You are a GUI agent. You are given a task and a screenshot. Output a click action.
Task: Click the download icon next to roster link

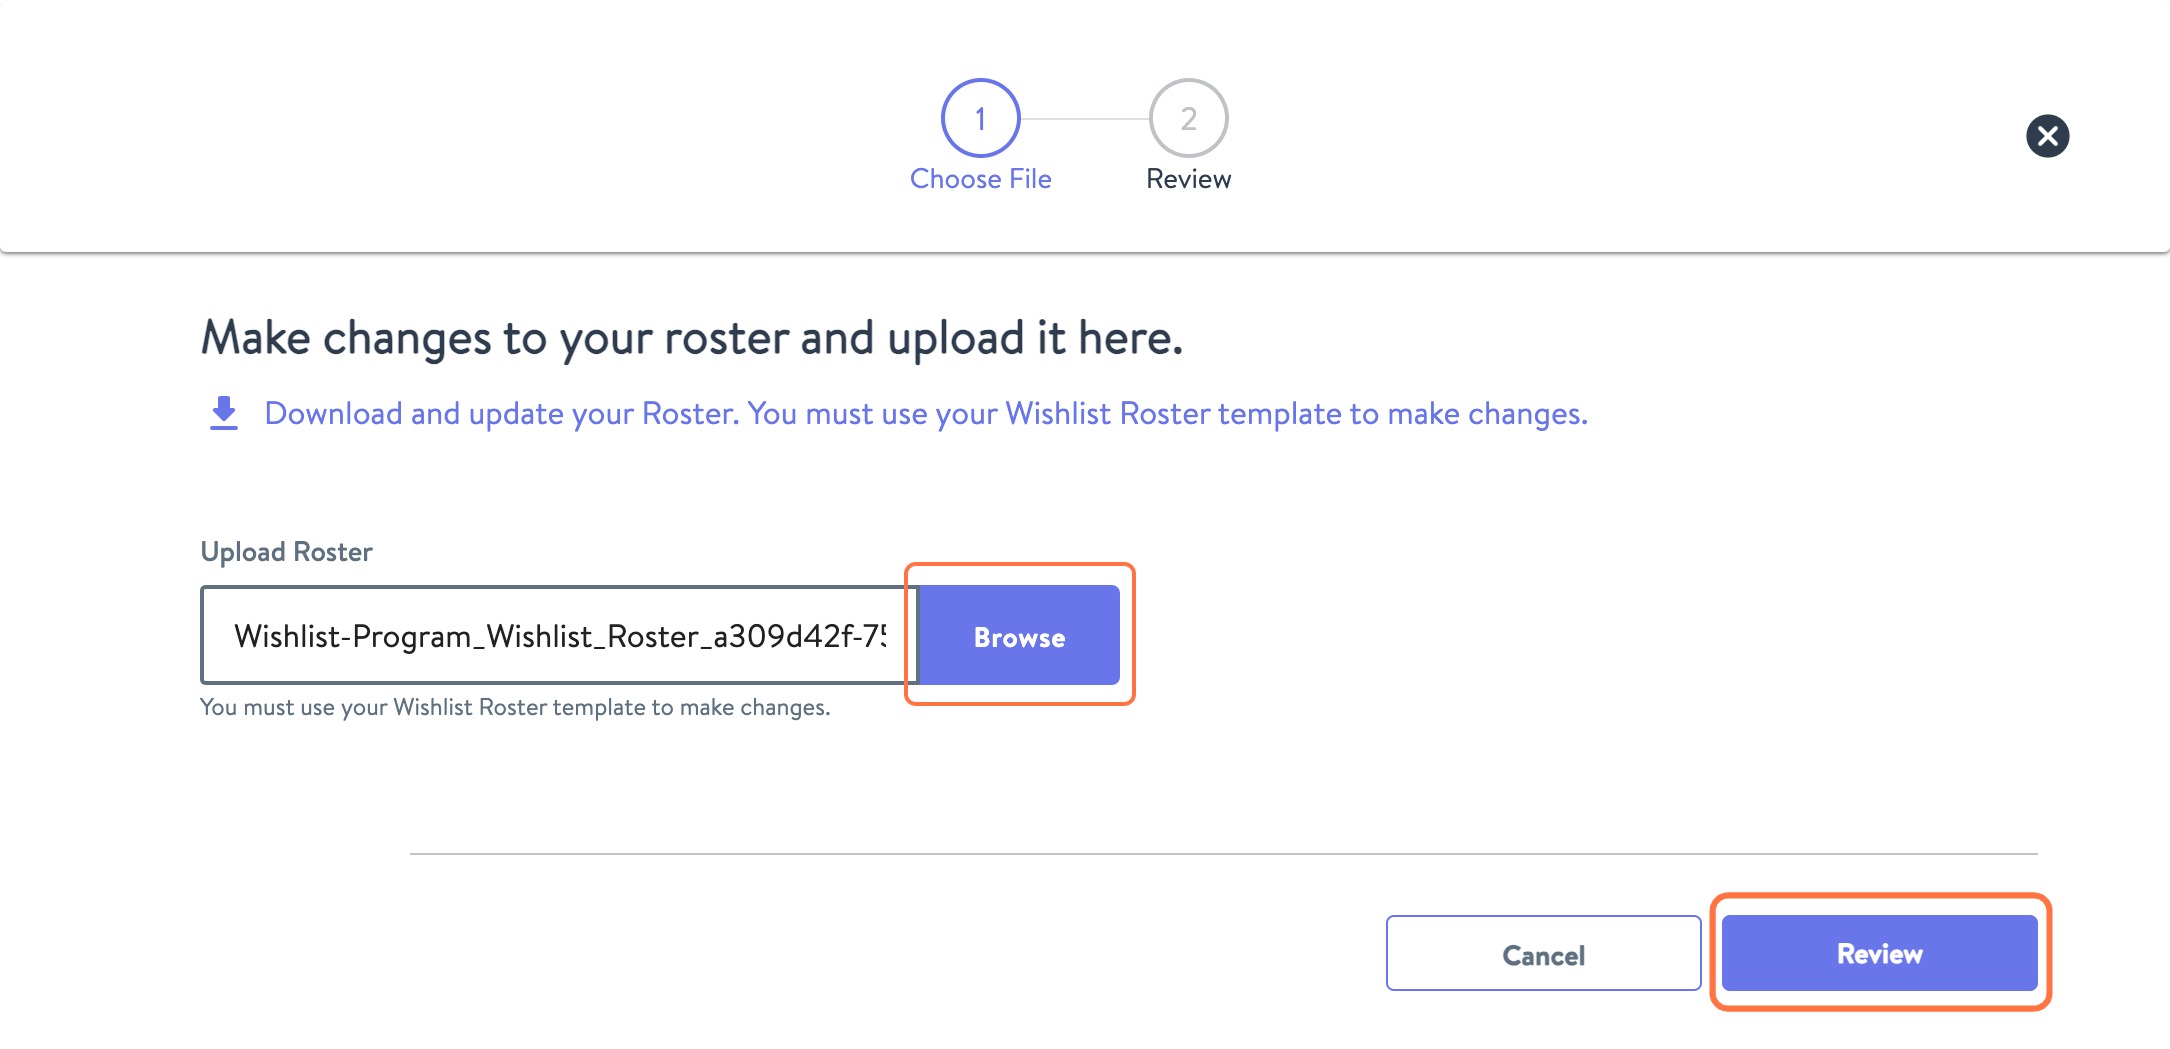(223, 412)
